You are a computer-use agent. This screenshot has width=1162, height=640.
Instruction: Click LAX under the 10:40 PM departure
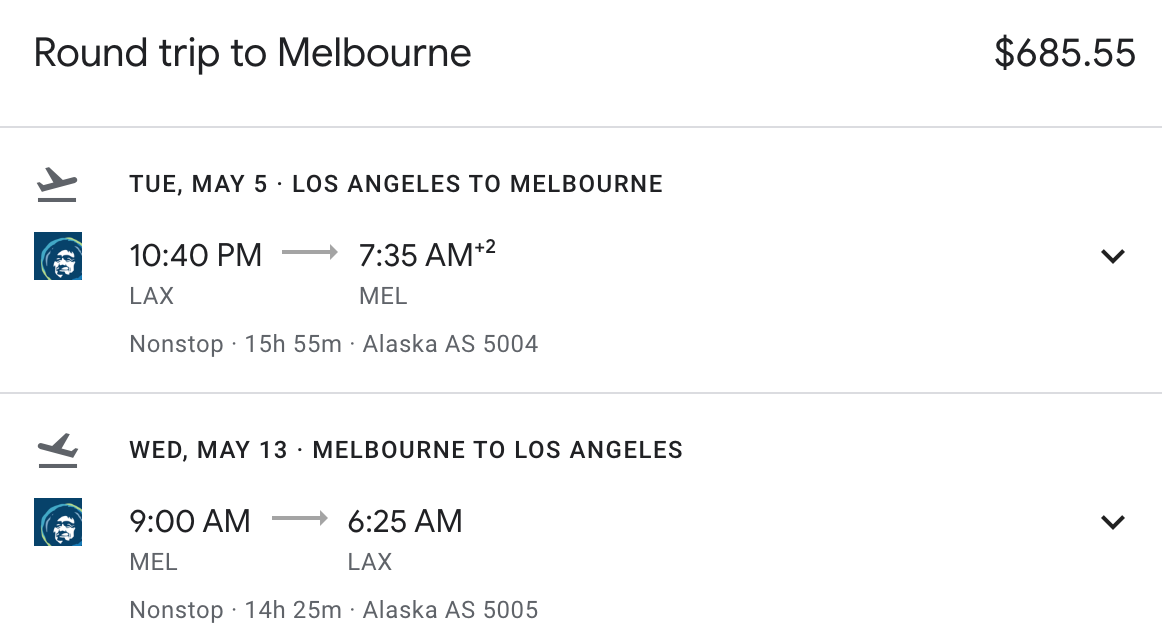click(152, 296)
